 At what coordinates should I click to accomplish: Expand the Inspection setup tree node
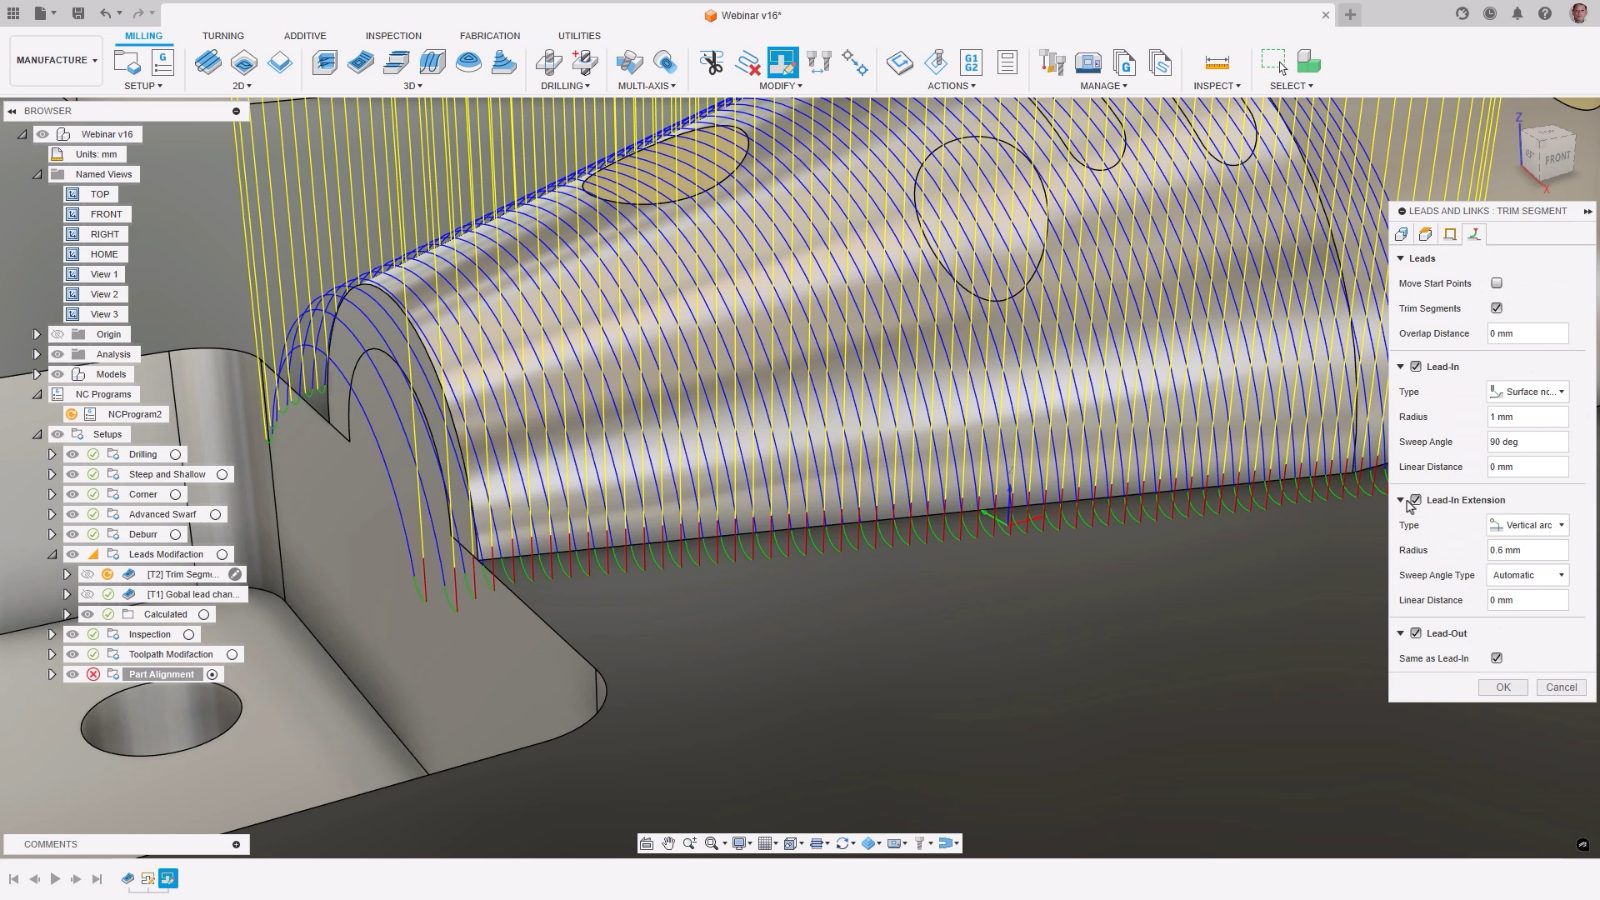52,634
